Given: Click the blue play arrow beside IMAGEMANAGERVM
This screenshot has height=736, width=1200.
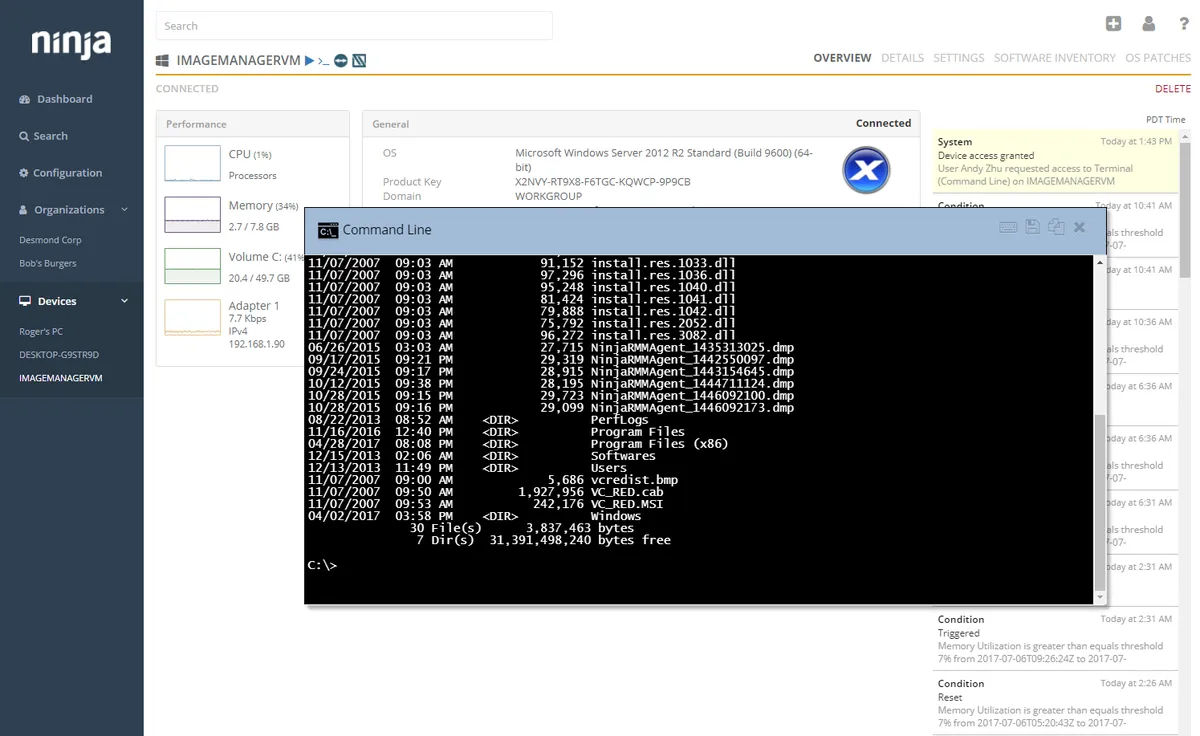Looking at the screenshot, I should tap(310, 61).
